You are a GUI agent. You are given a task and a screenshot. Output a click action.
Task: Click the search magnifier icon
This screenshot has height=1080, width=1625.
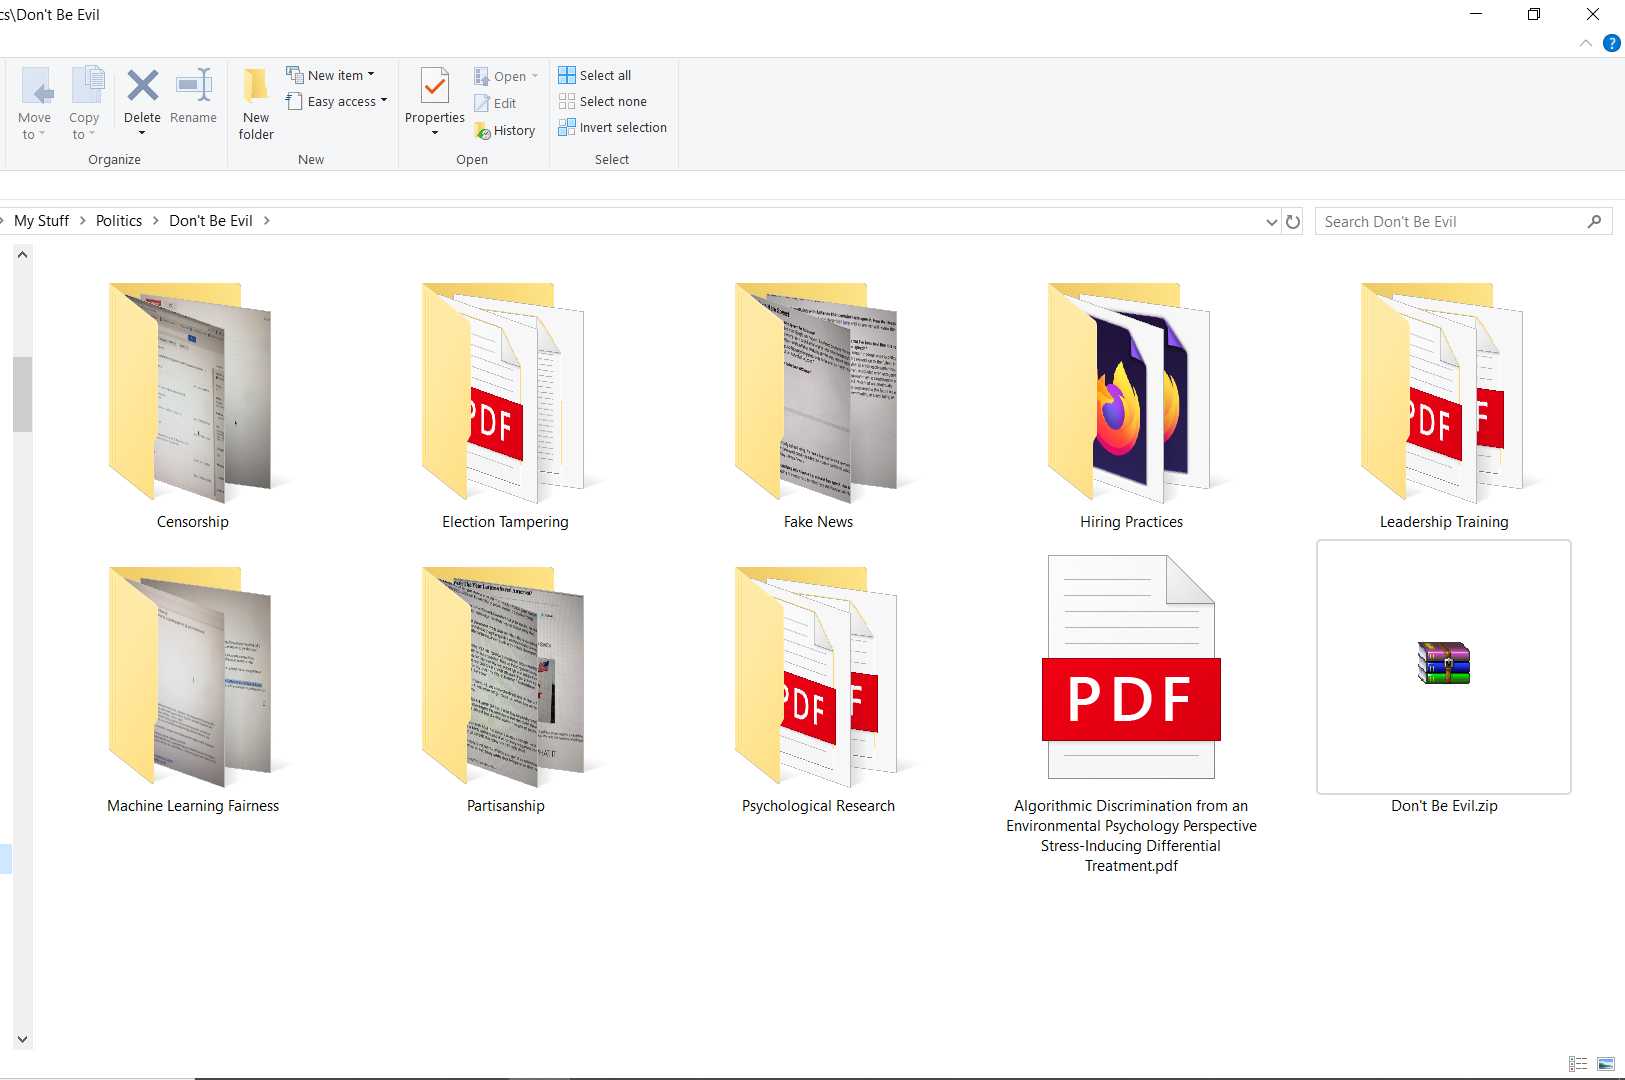pyautogui.click(x=1594, y=222)
